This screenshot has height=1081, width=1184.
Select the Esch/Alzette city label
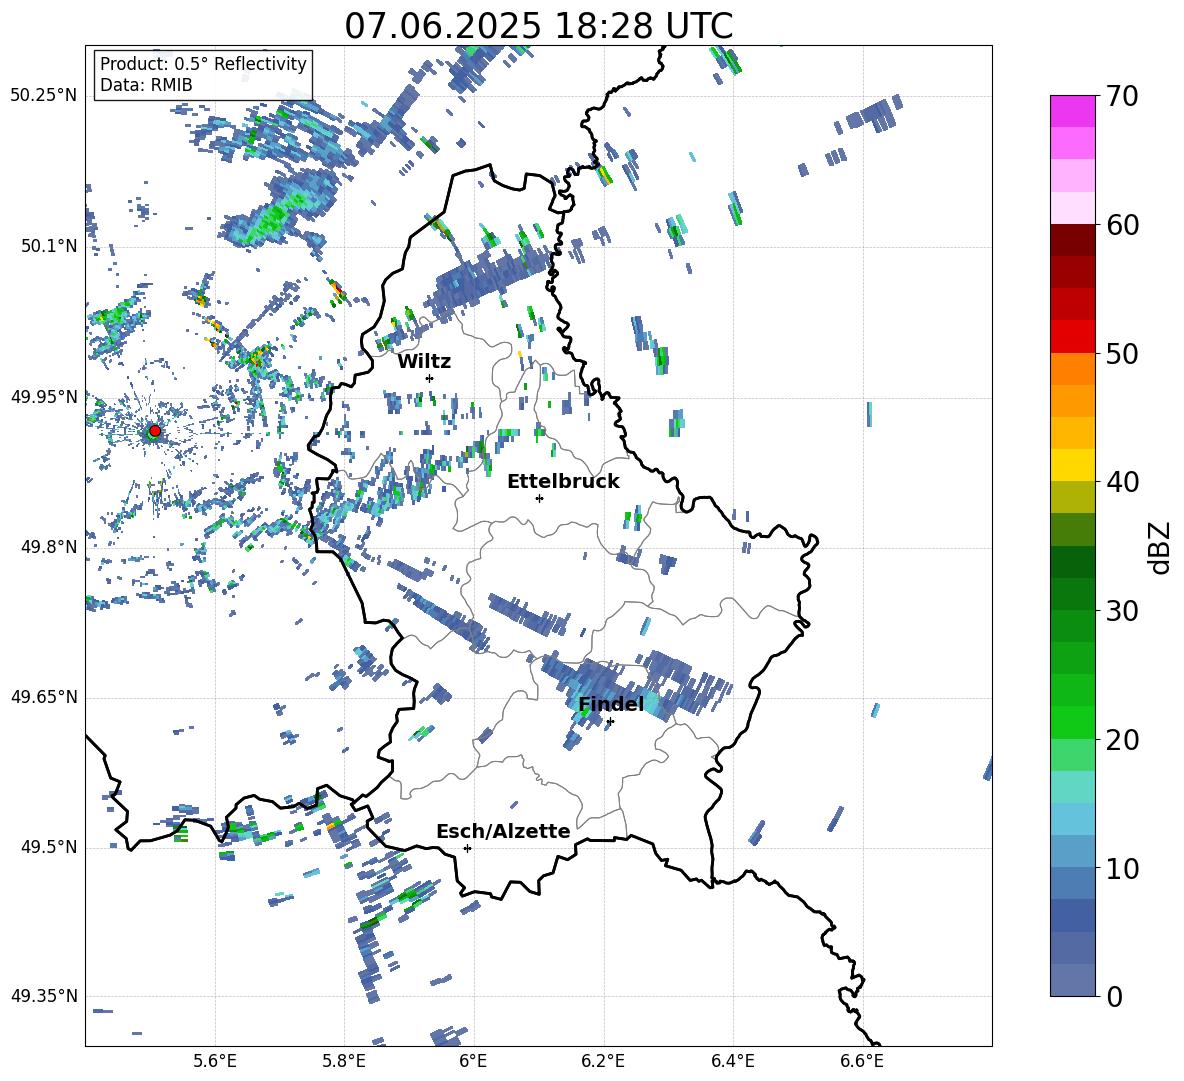[x=503, y=832]
